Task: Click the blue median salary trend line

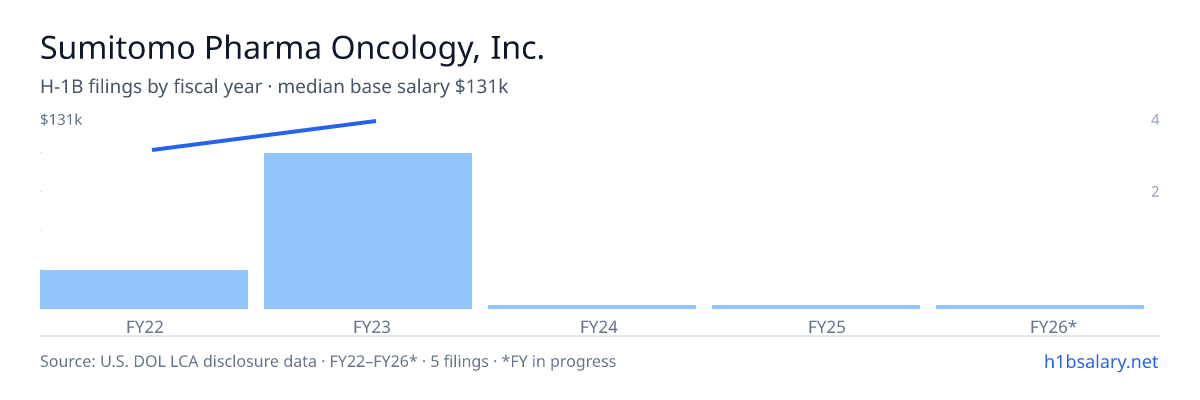Action: point(264,135)
